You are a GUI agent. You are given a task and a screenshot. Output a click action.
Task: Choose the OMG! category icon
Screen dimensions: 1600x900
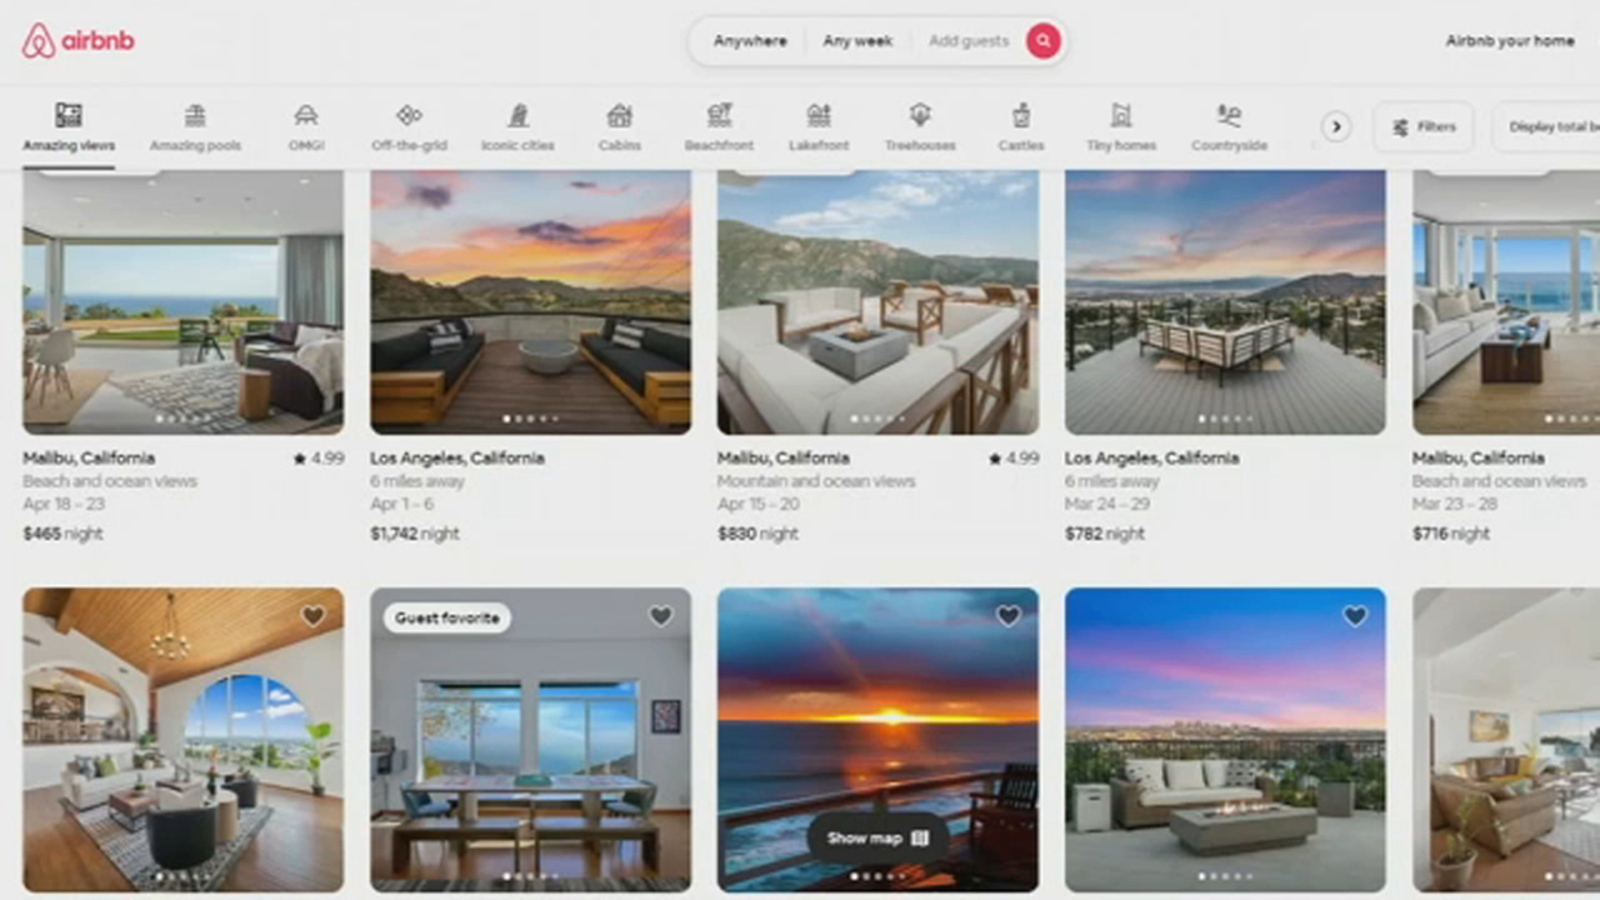click(x=306, y=115)
